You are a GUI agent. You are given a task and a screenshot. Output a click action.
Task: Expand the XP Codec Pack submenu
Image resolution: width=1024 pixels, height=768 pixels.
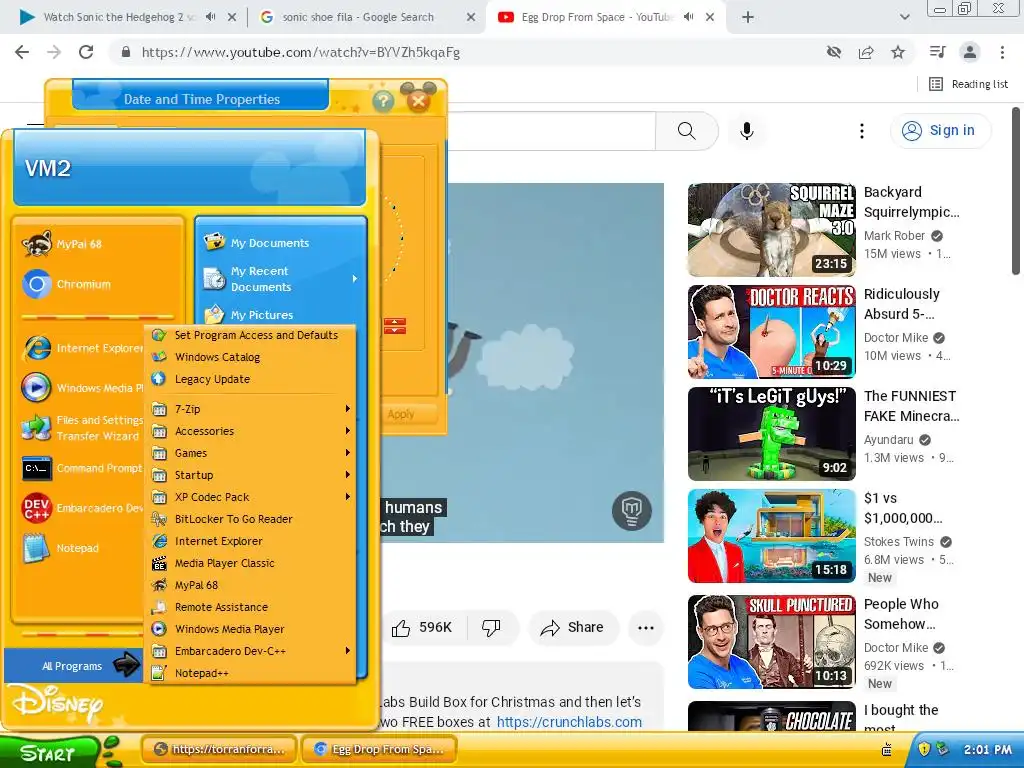pyautogui.click(x=251, y=497)
